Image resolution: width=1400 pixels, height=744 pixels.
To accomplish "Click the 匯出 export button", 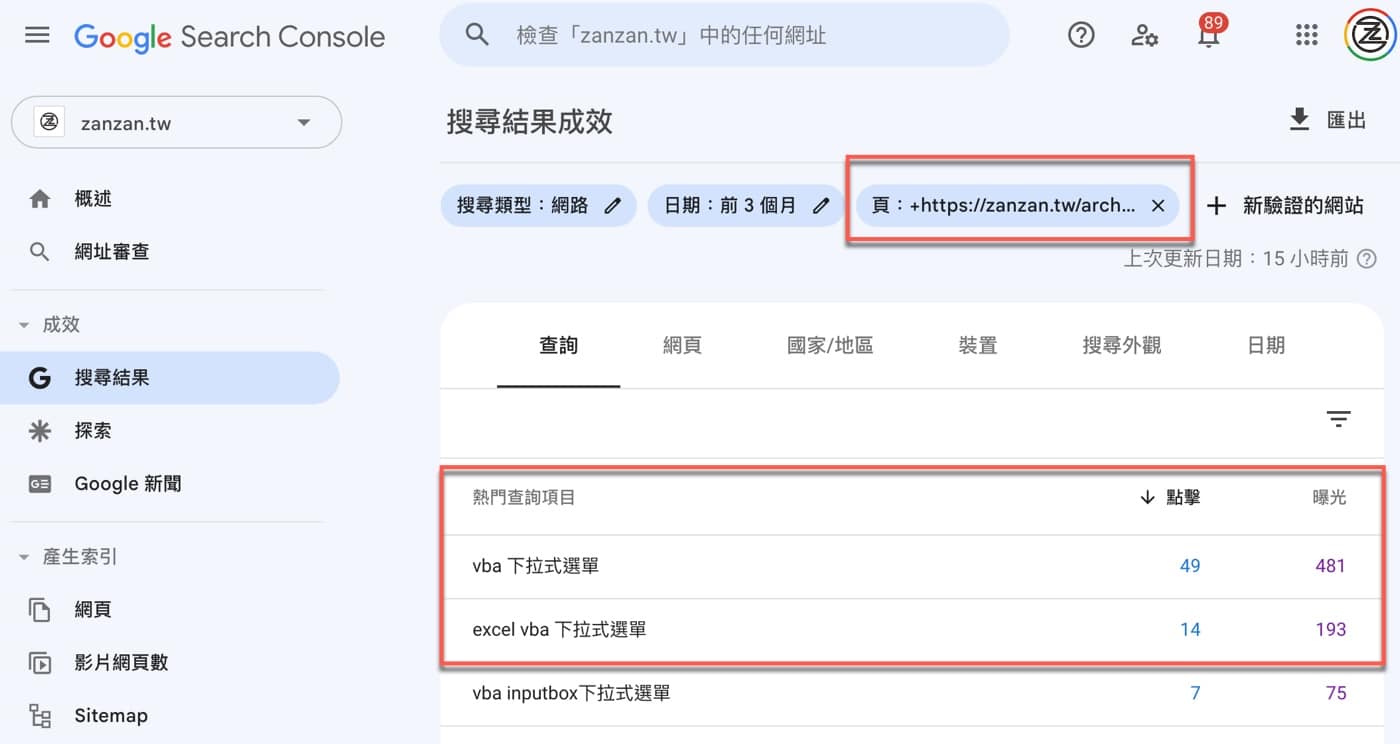I will coord(1327,120).
